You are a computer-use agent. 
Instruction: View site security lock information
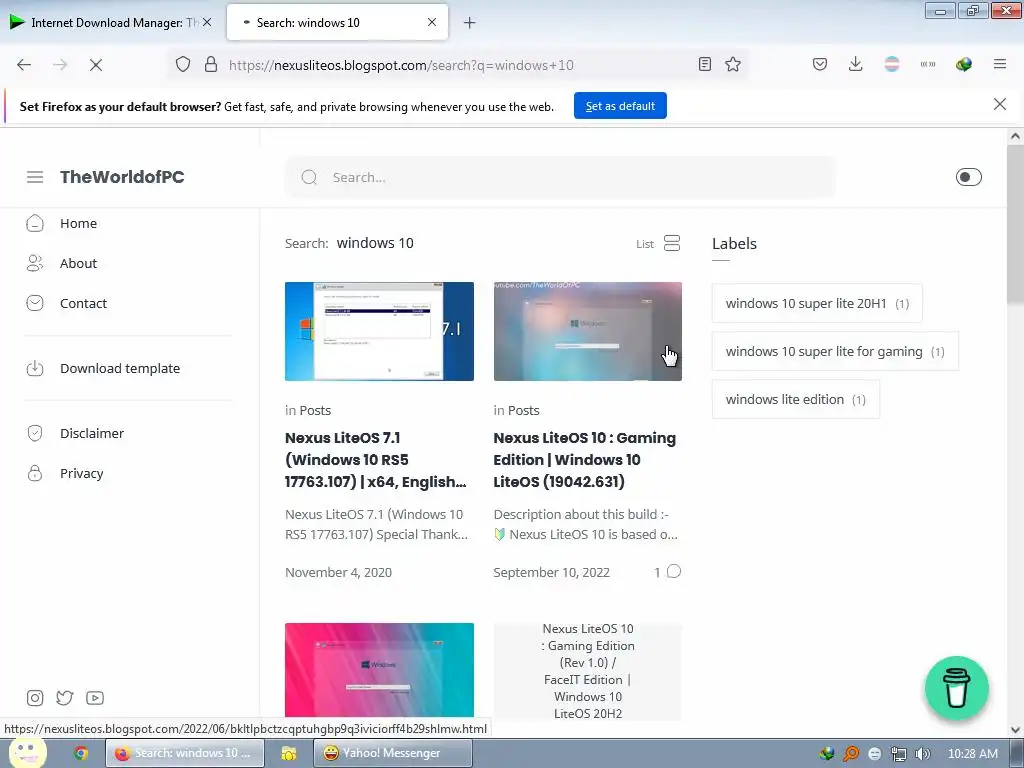(210, 64)
